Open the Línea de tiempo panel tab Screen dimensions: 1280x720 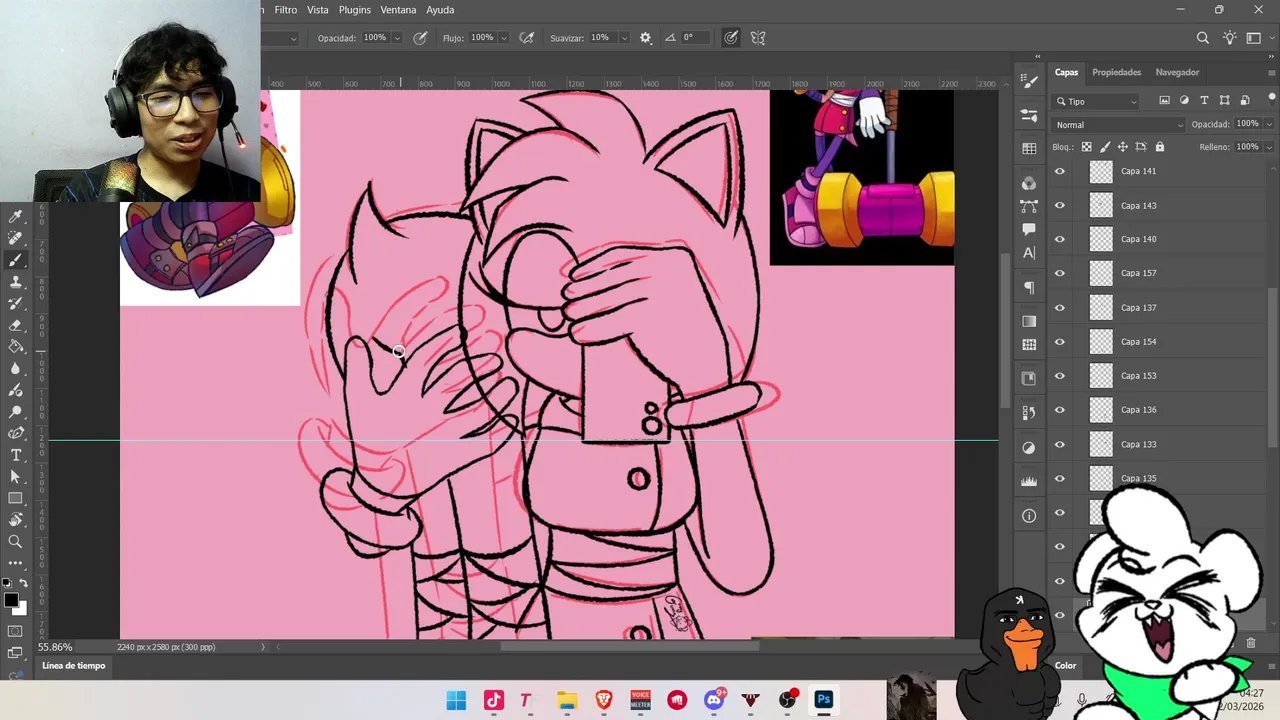coord(73,666)
